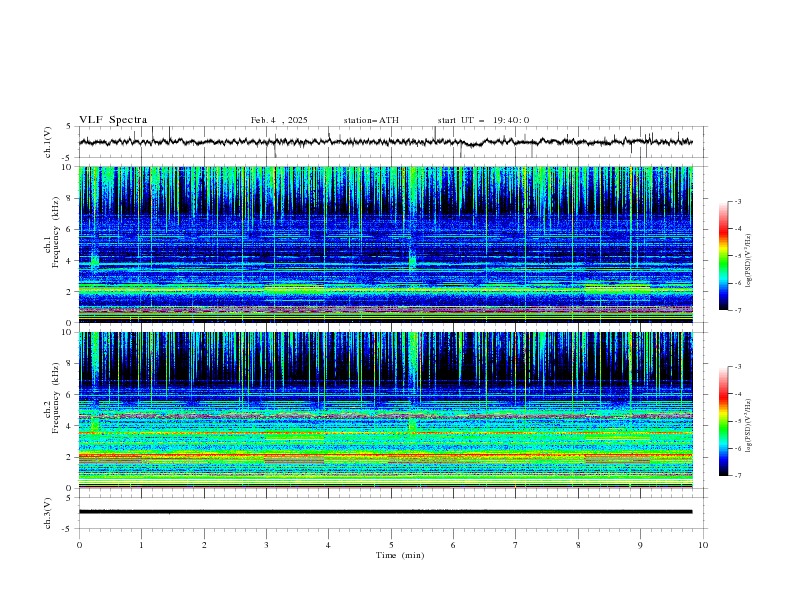Viewport: 792px width, 612px height.
Task: Click the ch.2 spectrogram panel
Action: click(386, 410)
